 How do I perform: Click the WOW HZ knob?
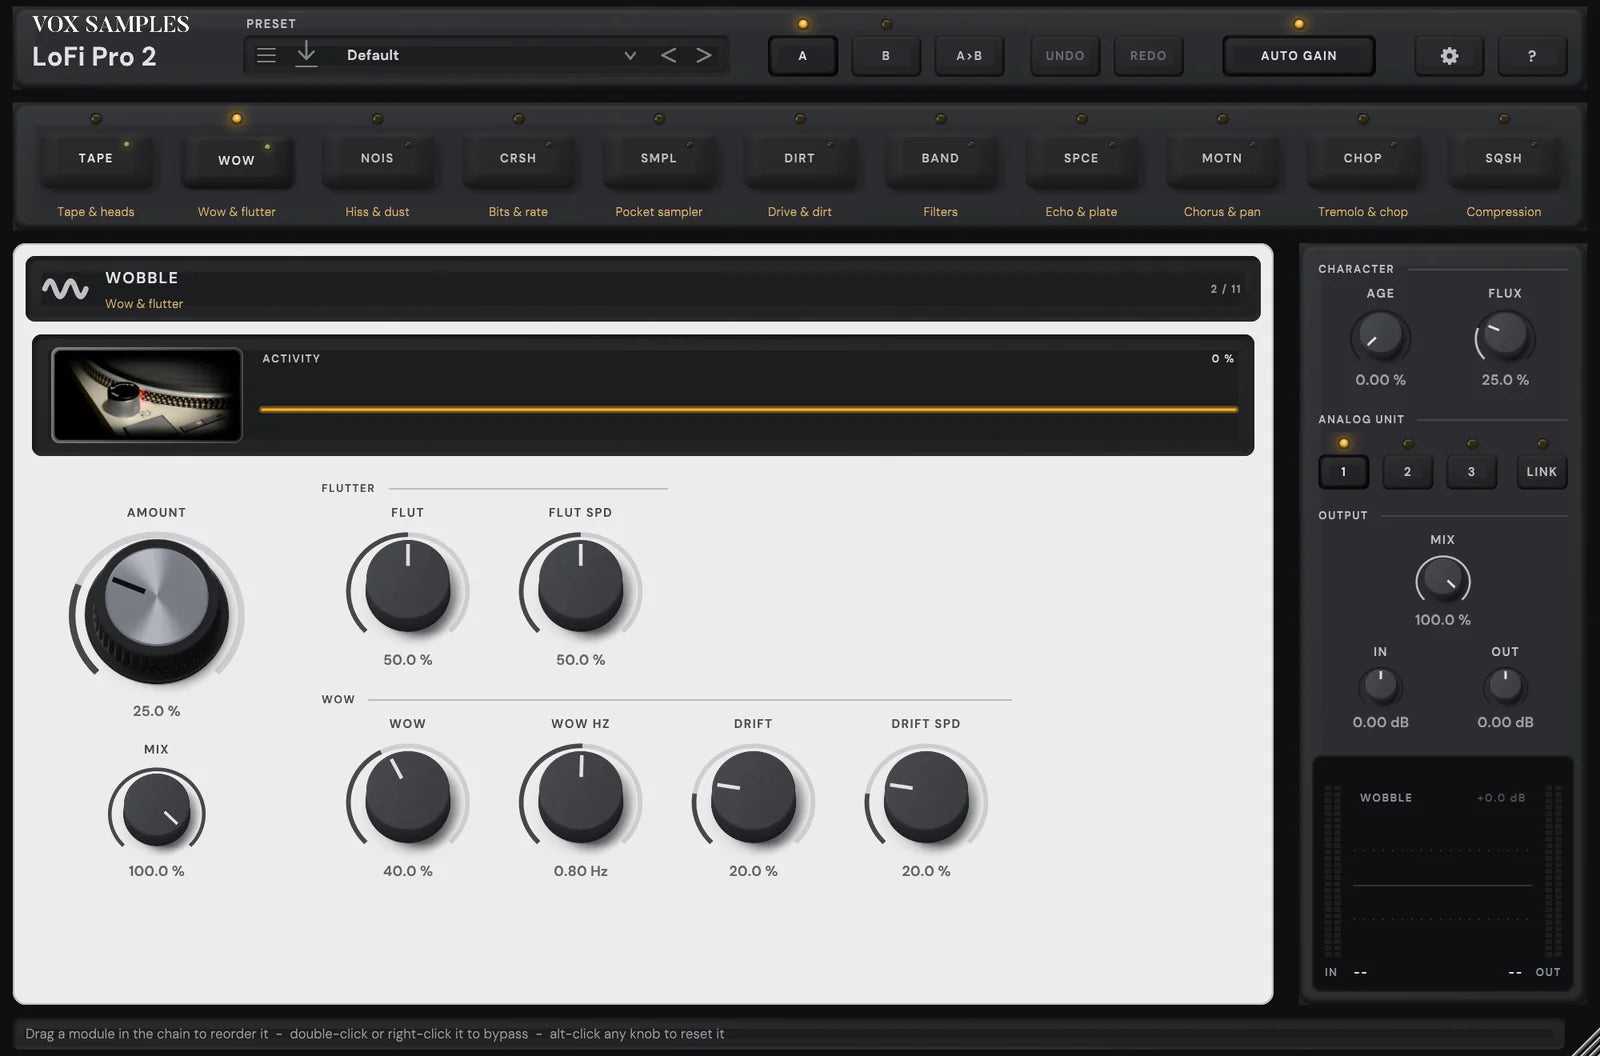pos(580,798)
